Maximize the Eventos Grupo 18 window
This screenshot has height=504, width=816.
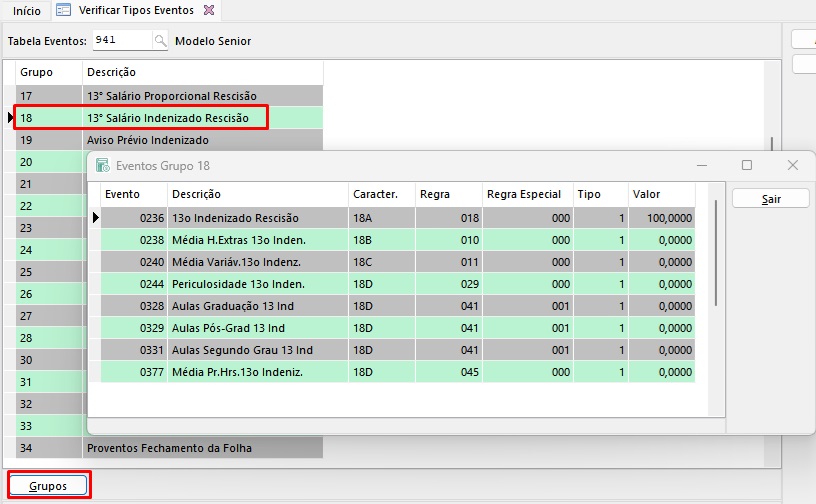click(747, 165)
